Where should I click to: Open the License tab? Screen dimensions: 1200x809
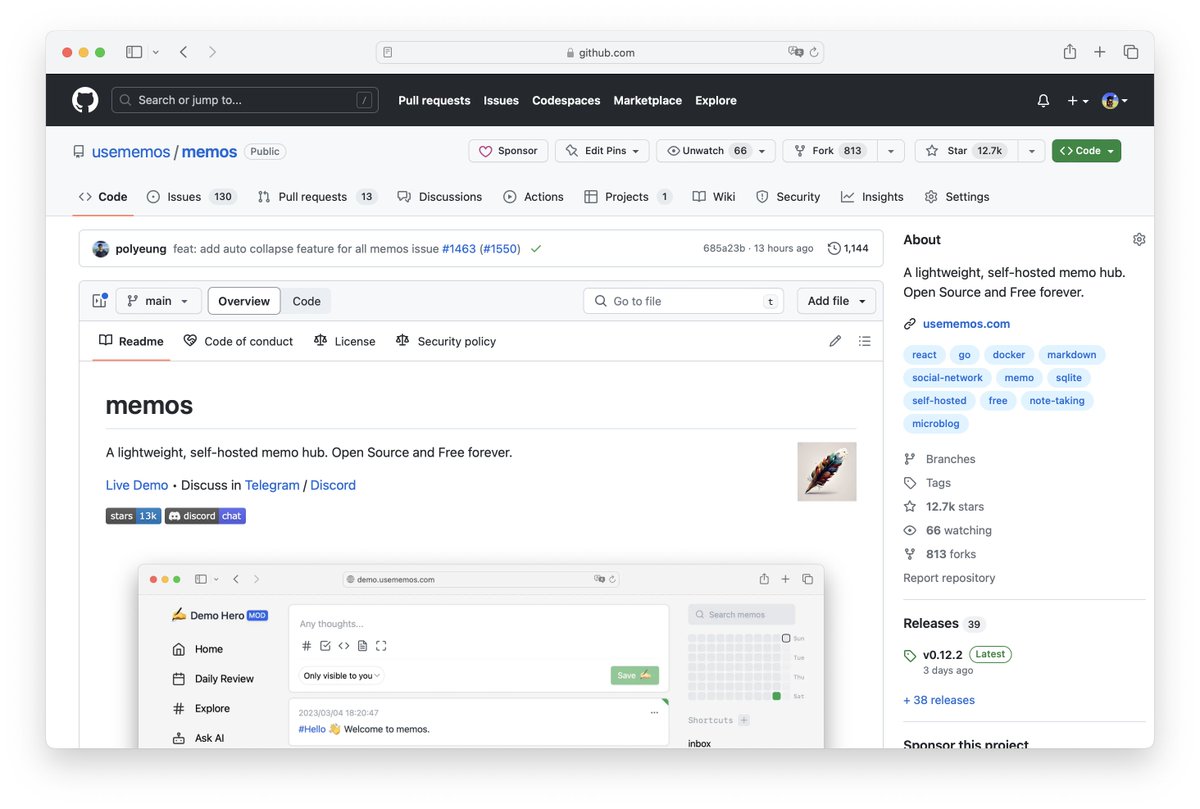coord(344,342)
